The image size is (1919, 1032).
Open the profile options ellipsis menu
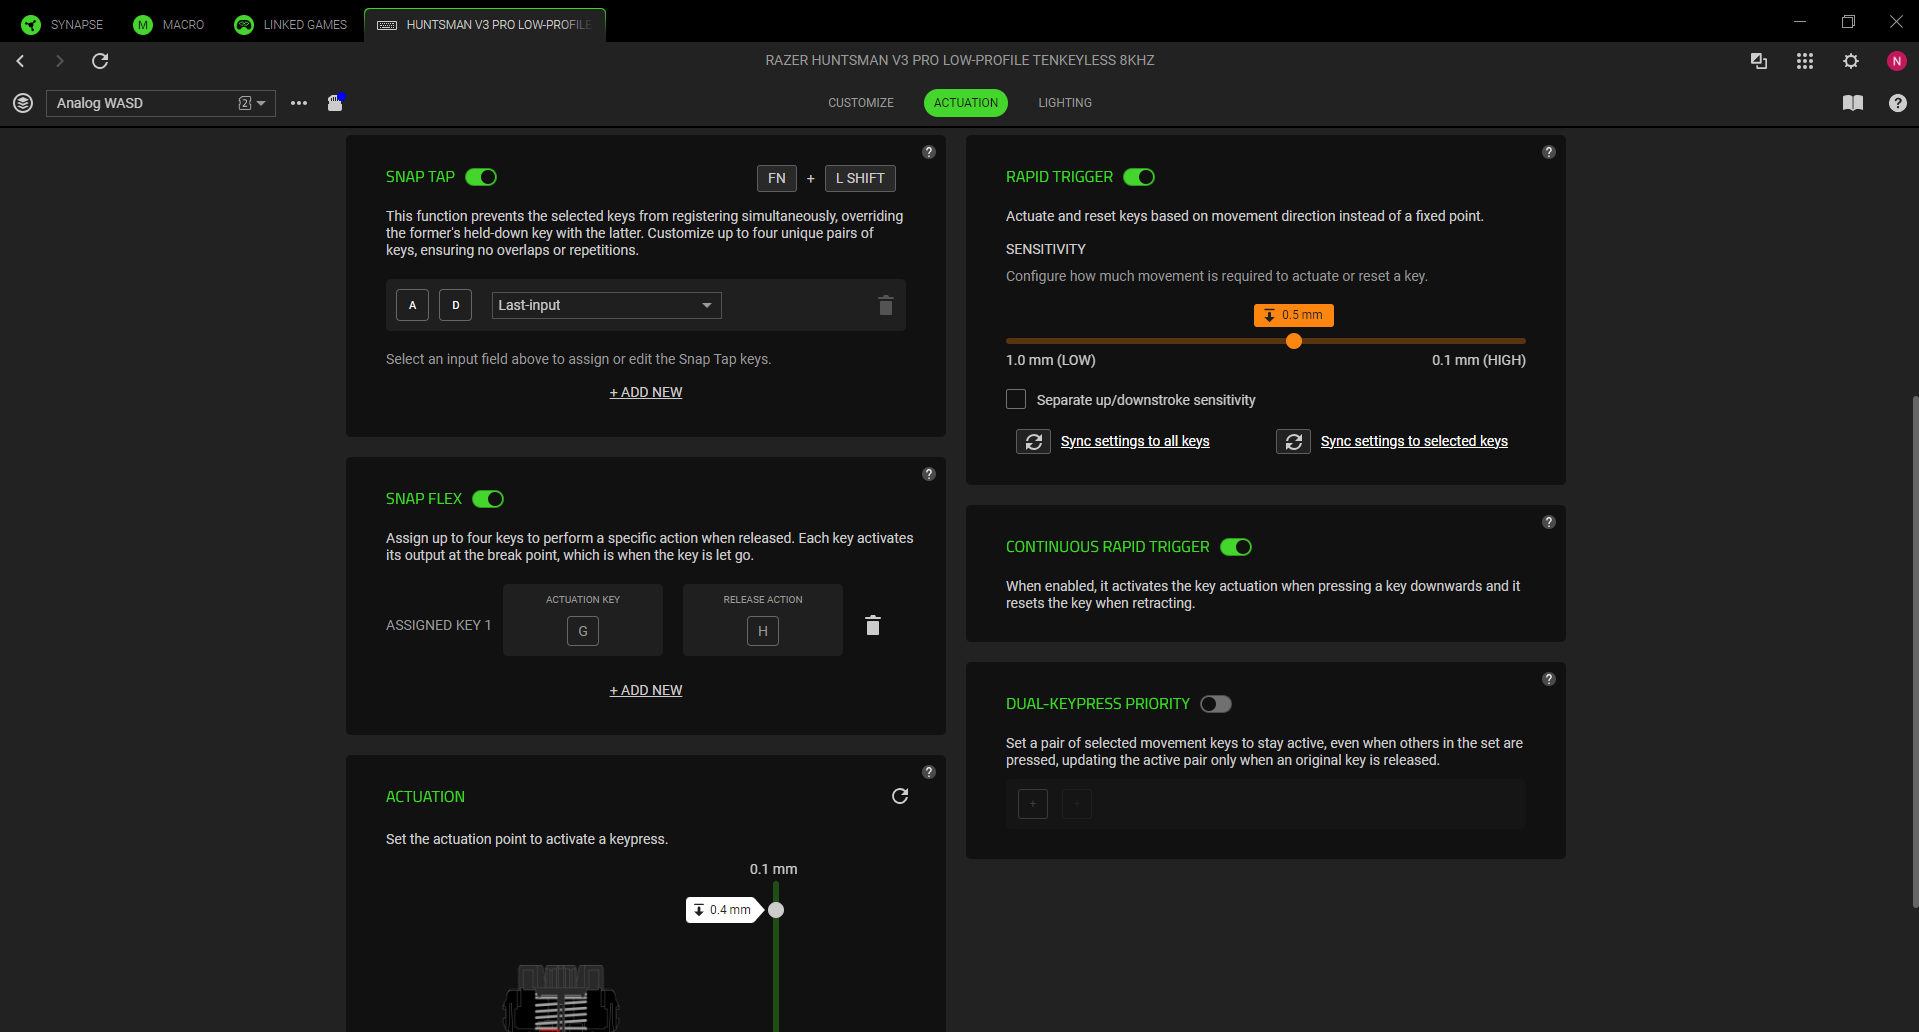pos(299,103)
